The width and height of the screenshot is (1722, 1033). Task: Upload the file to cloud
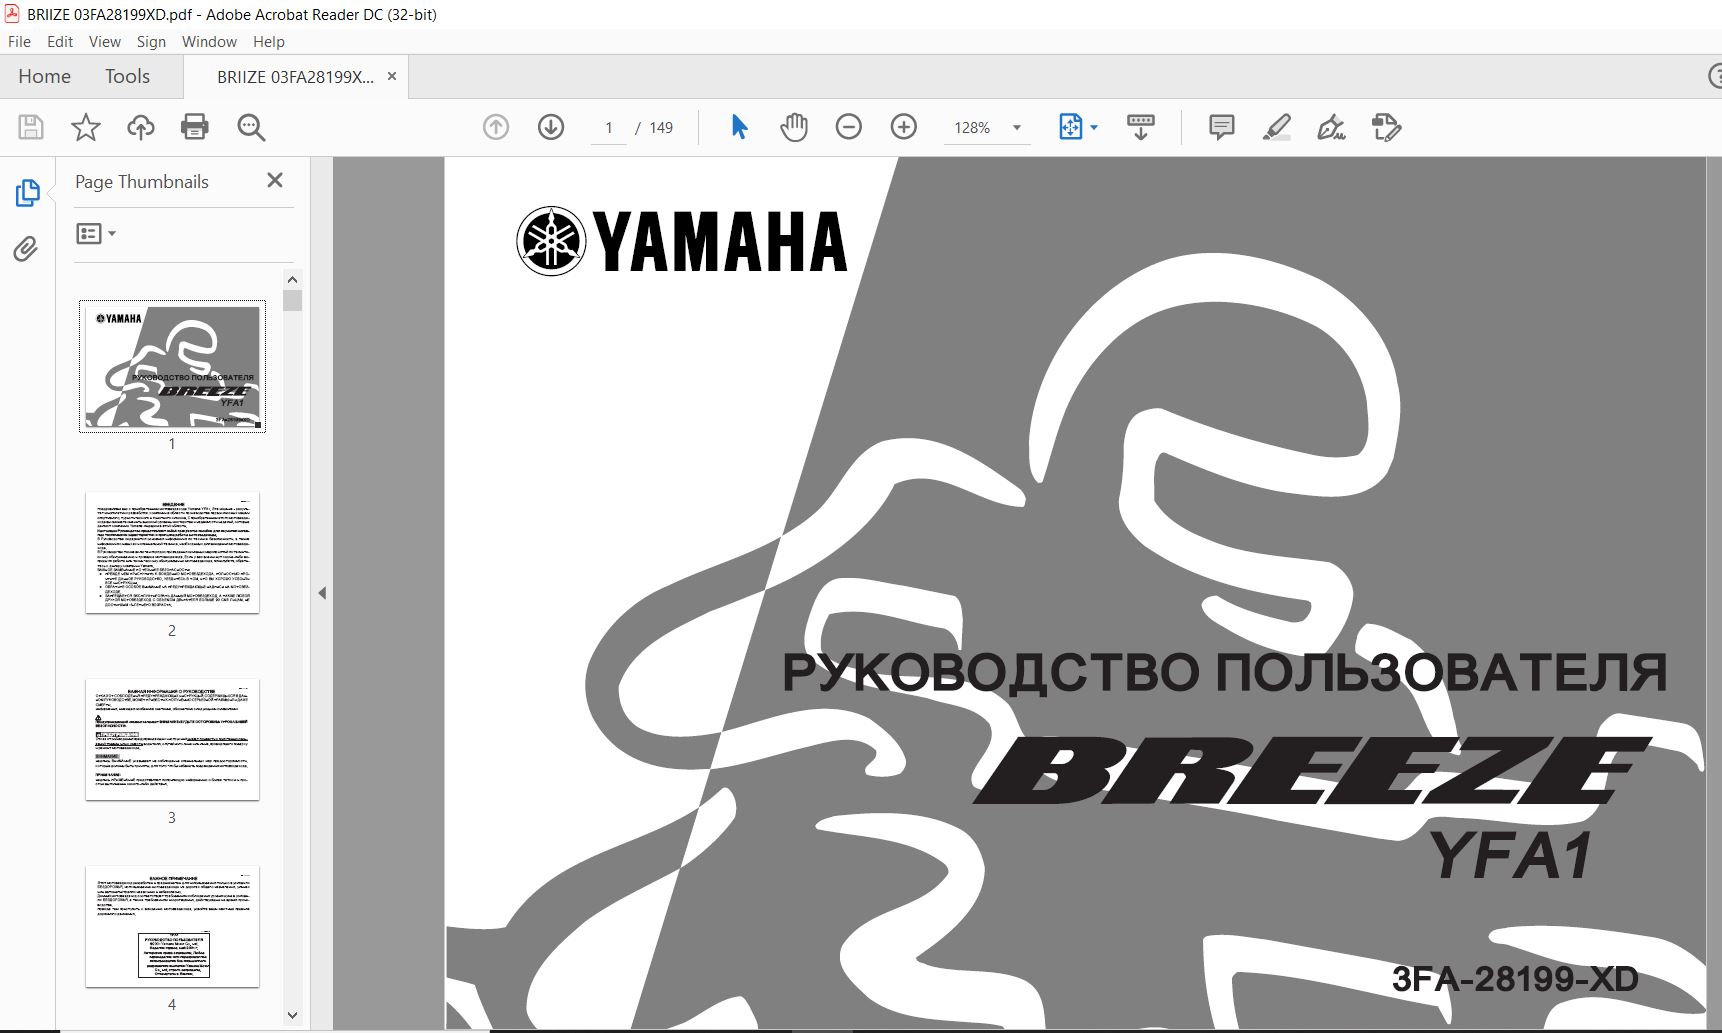[x=141, y=127]
